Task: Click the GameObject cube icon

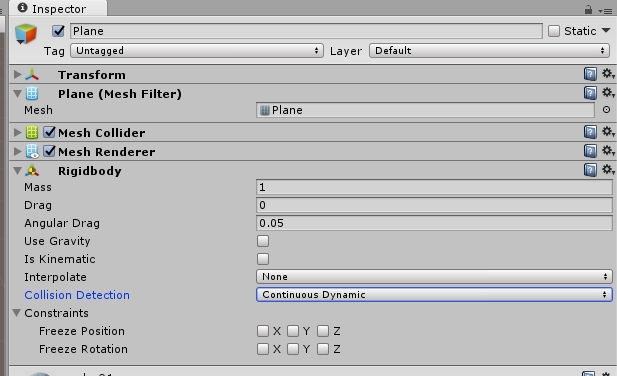Action: tap(26, 34)
